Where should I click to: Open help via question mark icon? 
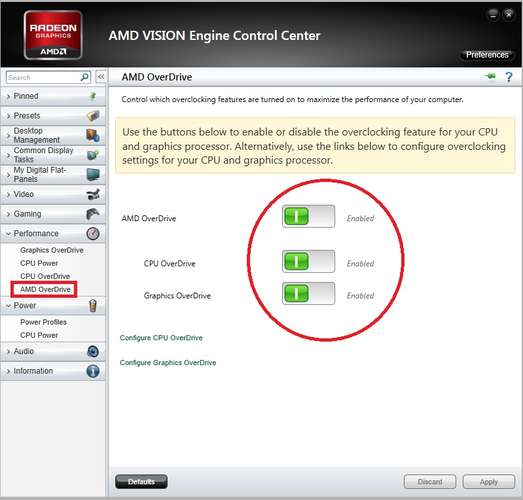coord(509,77)
